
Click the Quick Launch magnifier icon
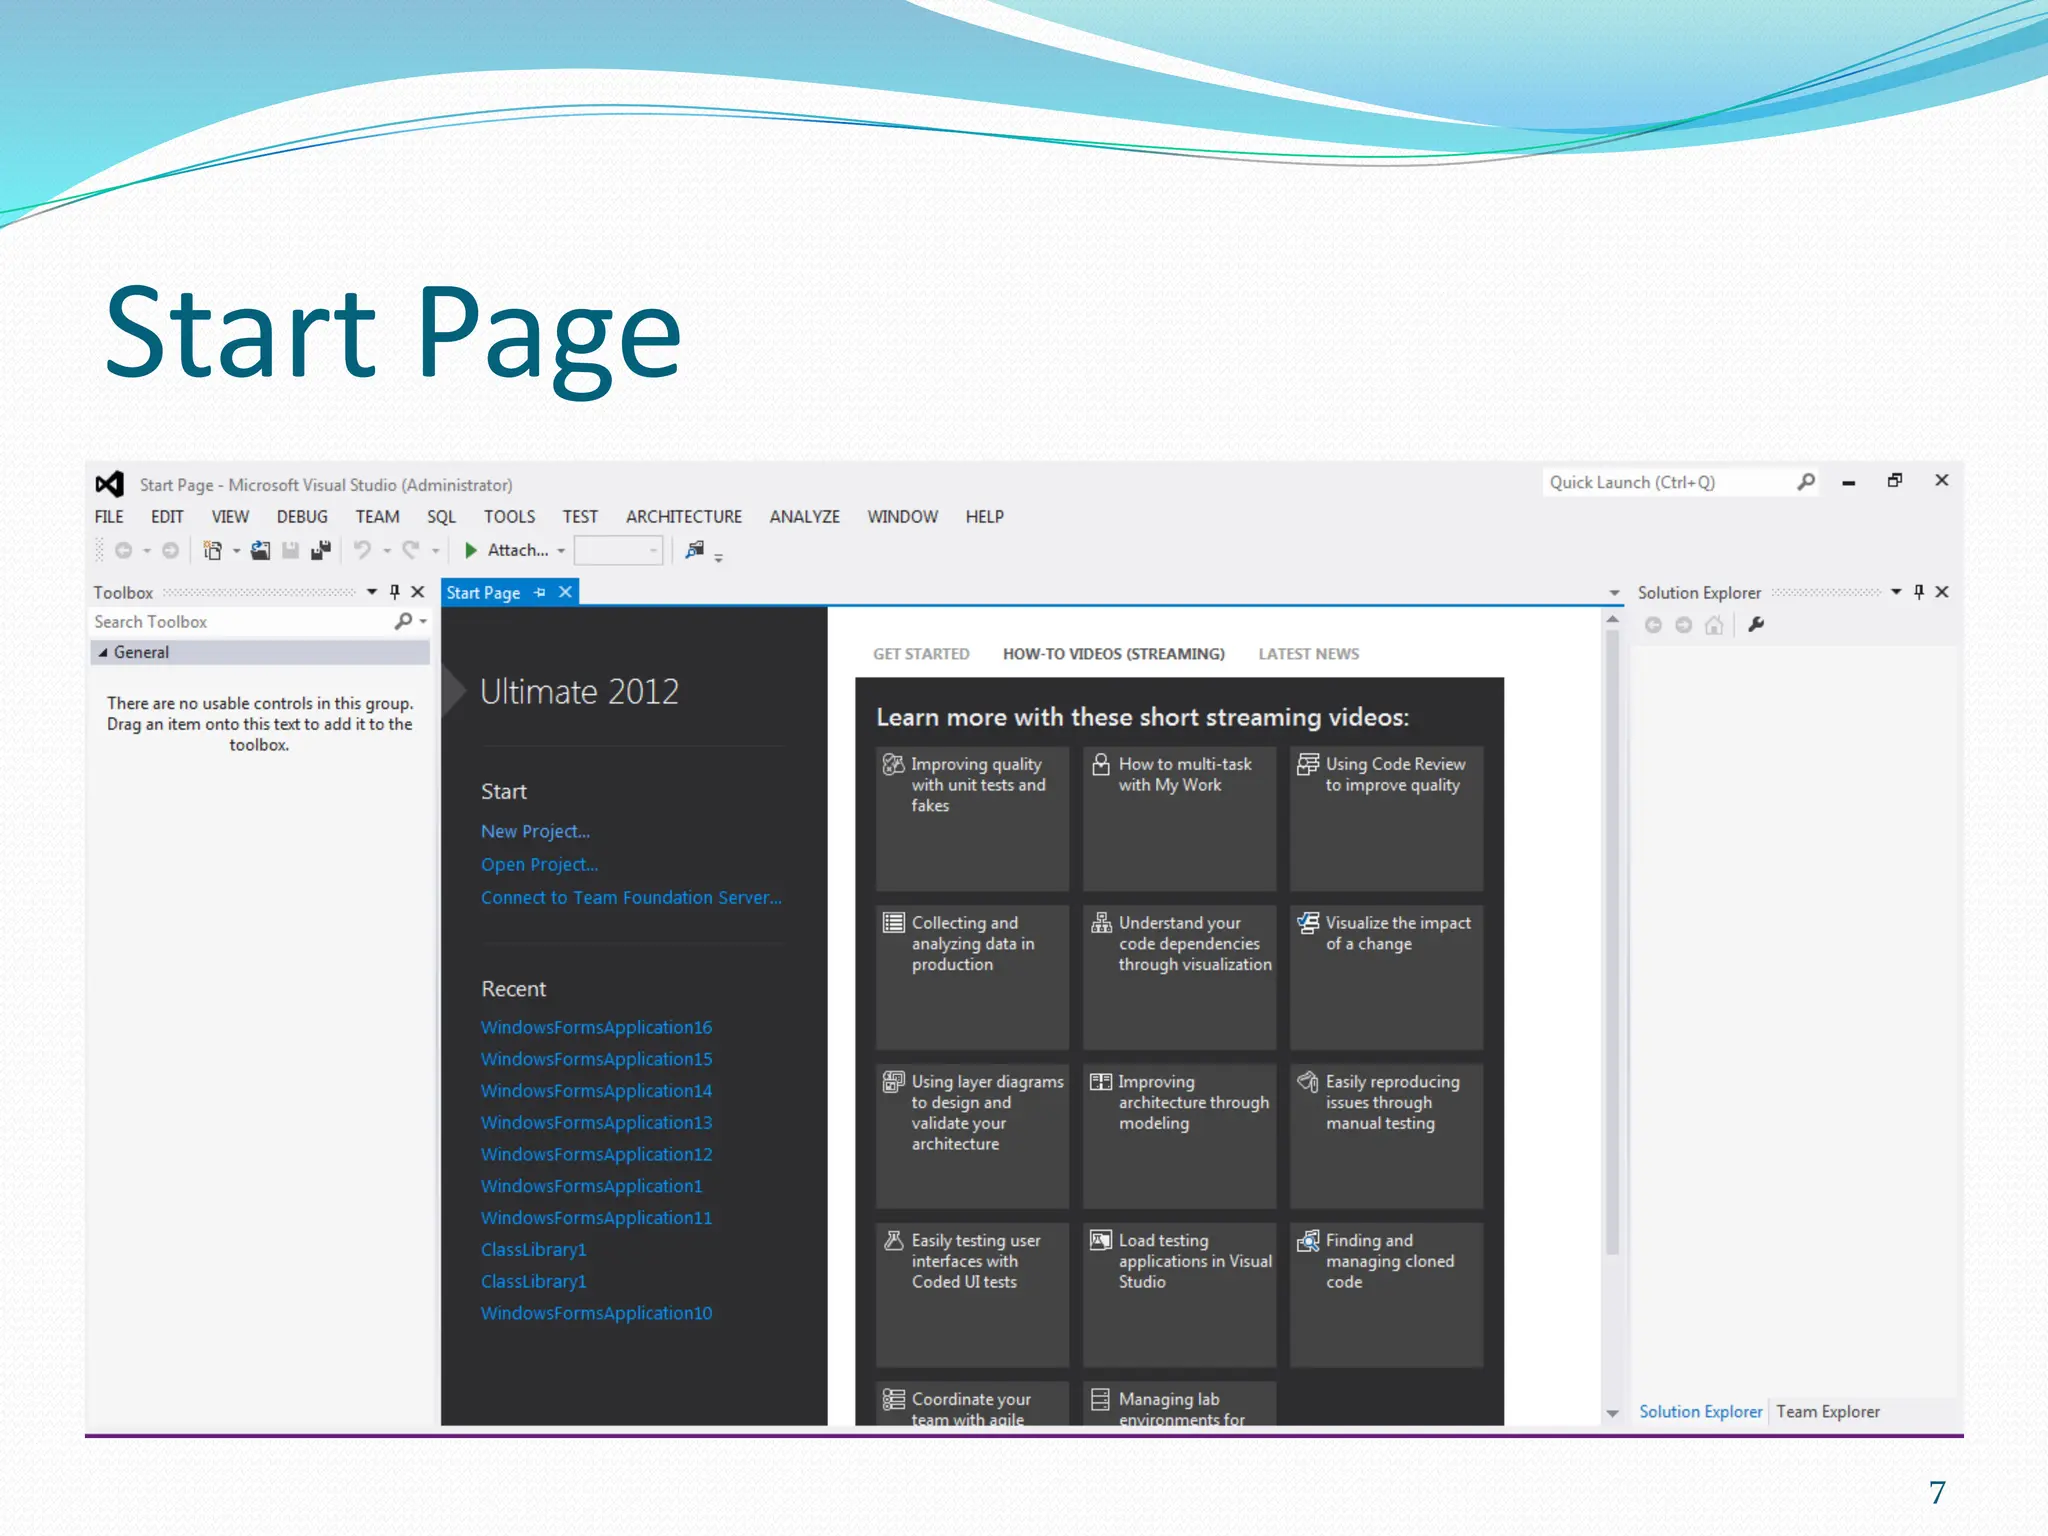point(1805,482)
